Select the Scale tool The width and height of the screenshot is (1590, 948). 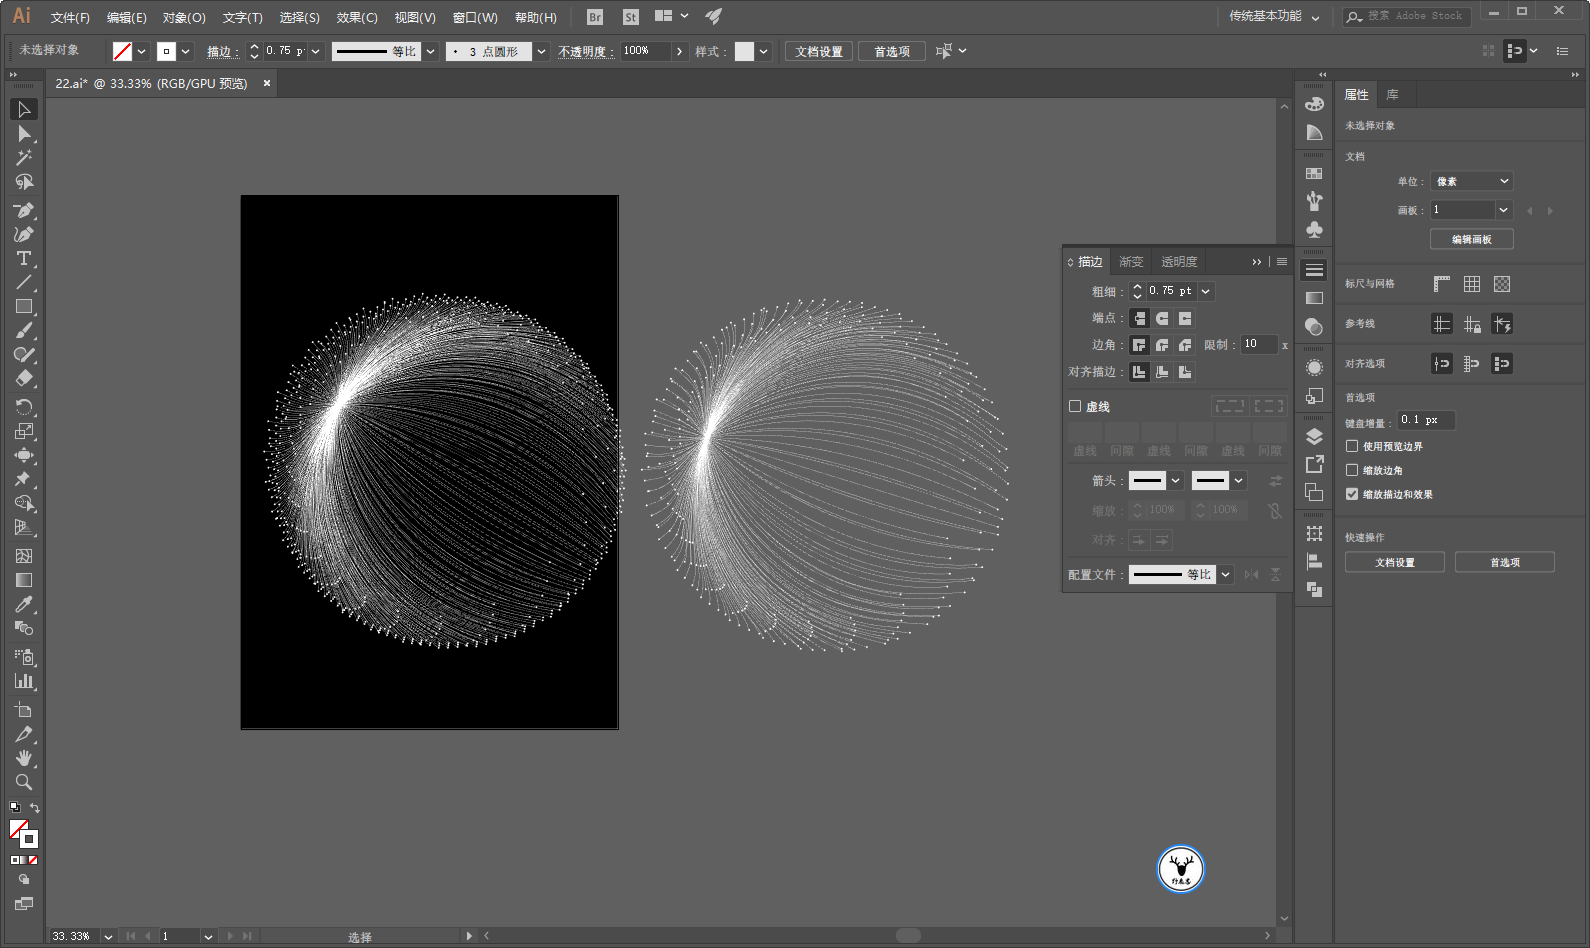24,431
